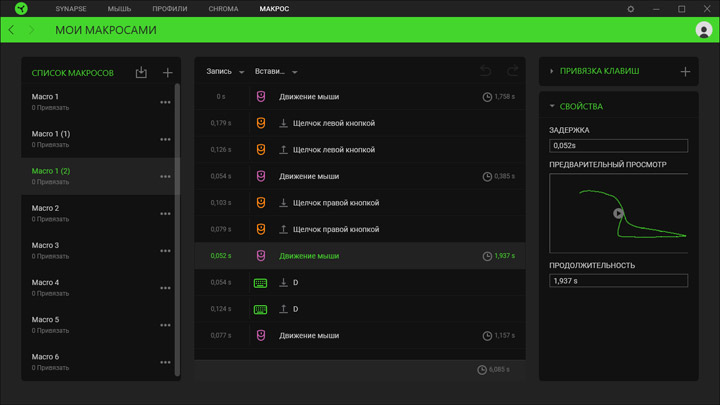This screenshot has width=720, height=405.
Task: Import macro via download icon
Action: (141, 72)
